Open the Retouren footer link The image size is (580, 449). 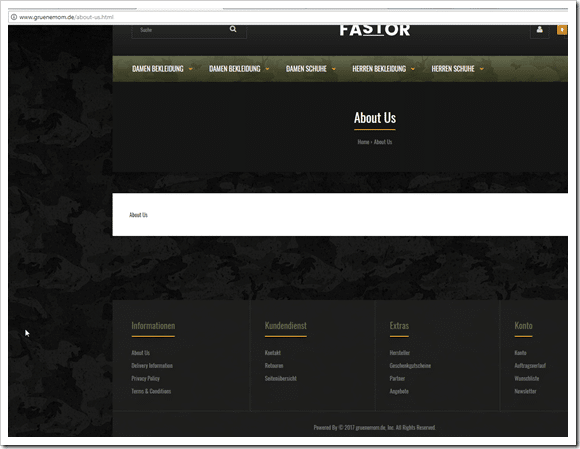coord(274,366)
